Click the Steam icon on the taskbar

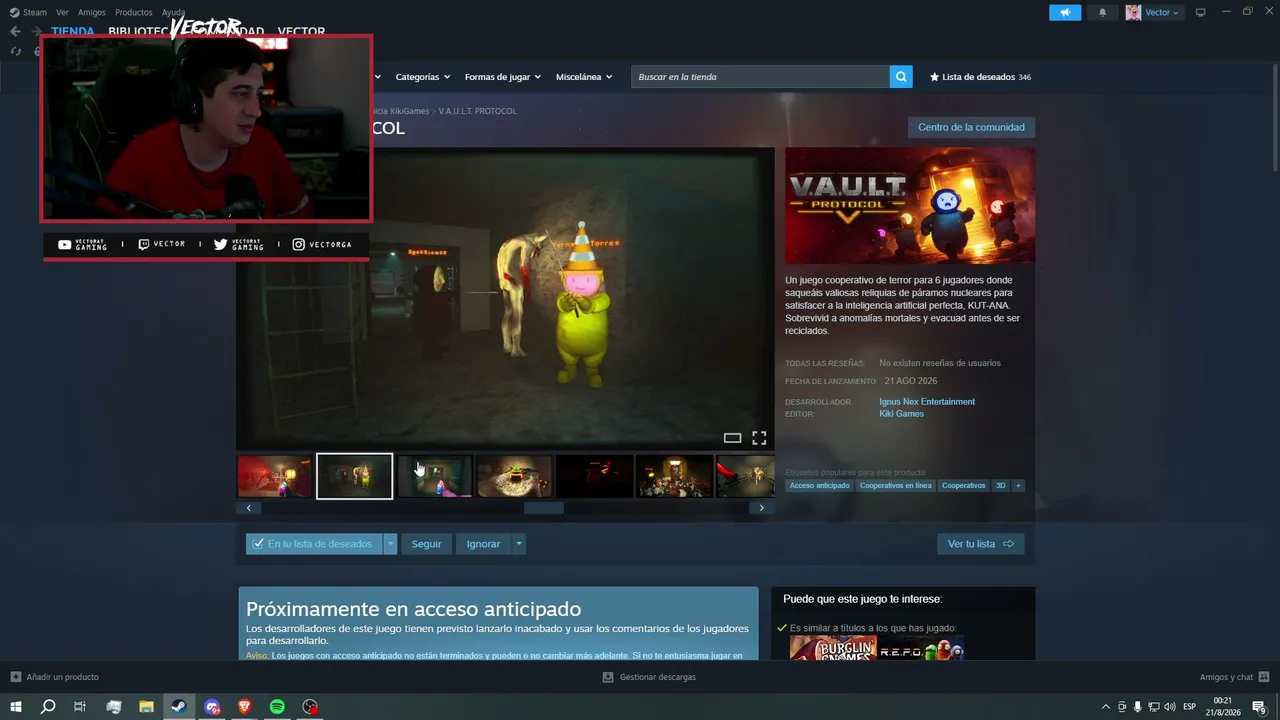point(179,707)
